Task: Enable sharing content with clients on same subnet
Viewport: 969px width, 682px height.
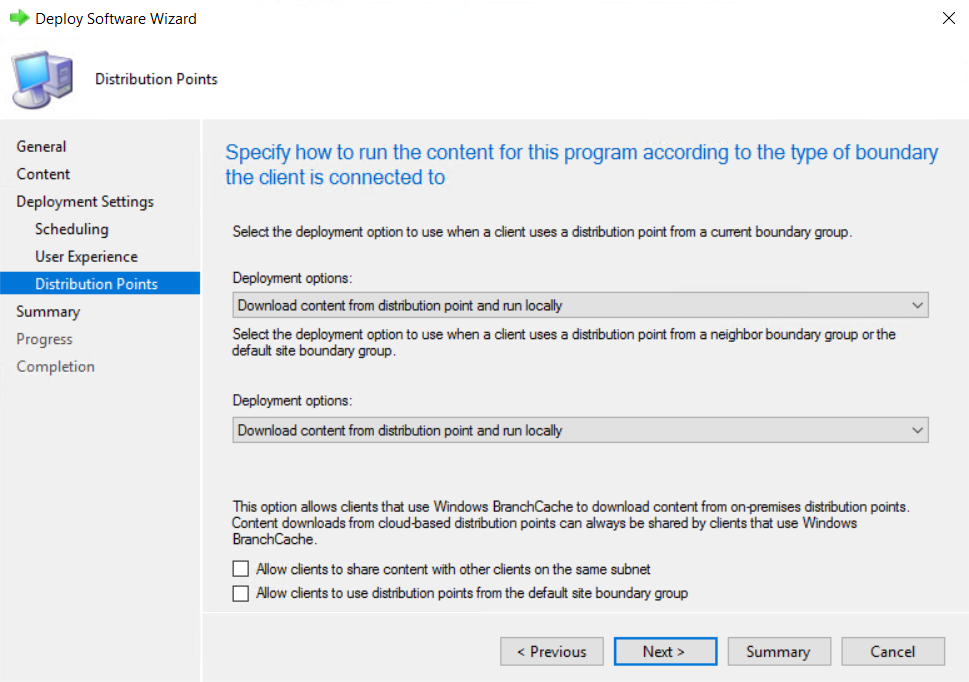Action: pyautogui.click(x=240, y=569)
